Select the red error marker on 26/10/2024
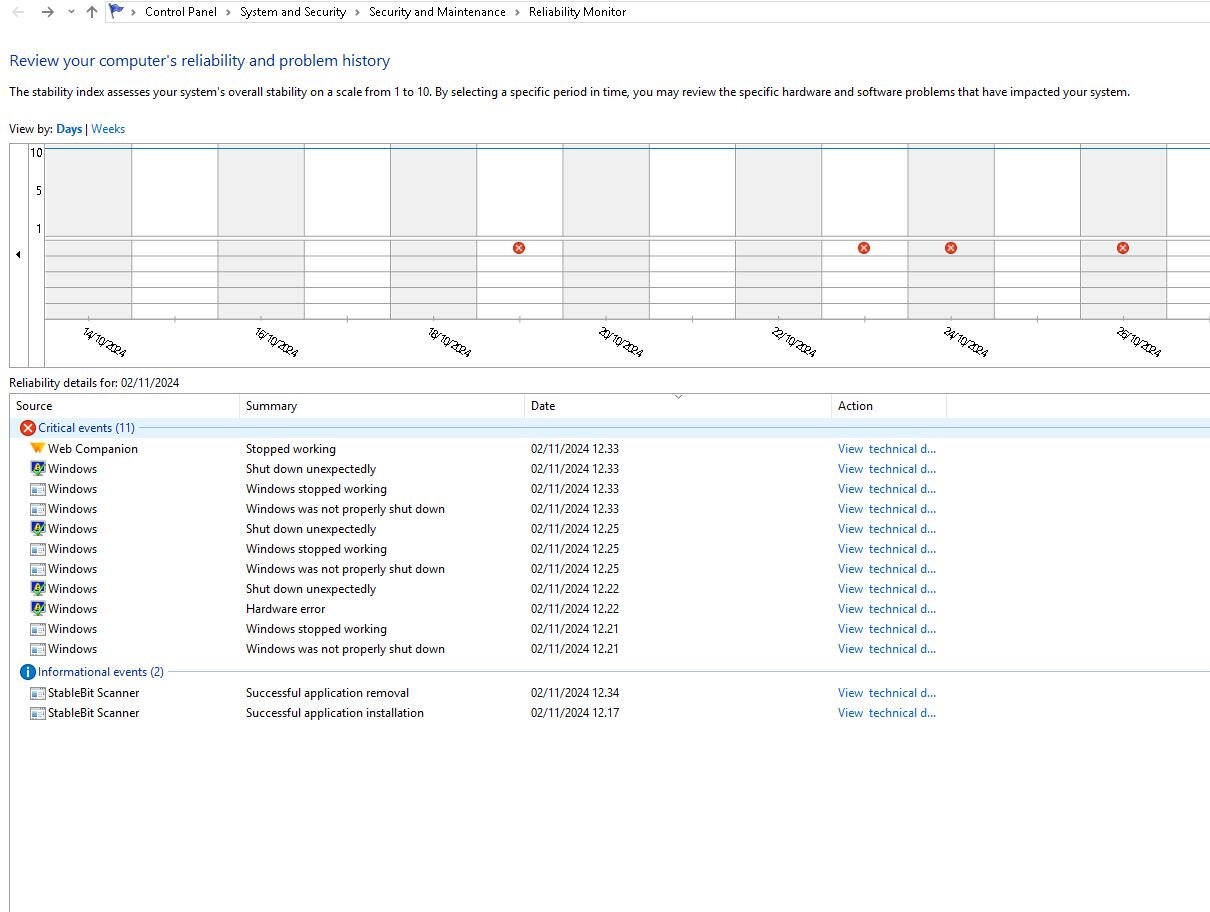The image size is (1210, 912). tap(1123, 248)
